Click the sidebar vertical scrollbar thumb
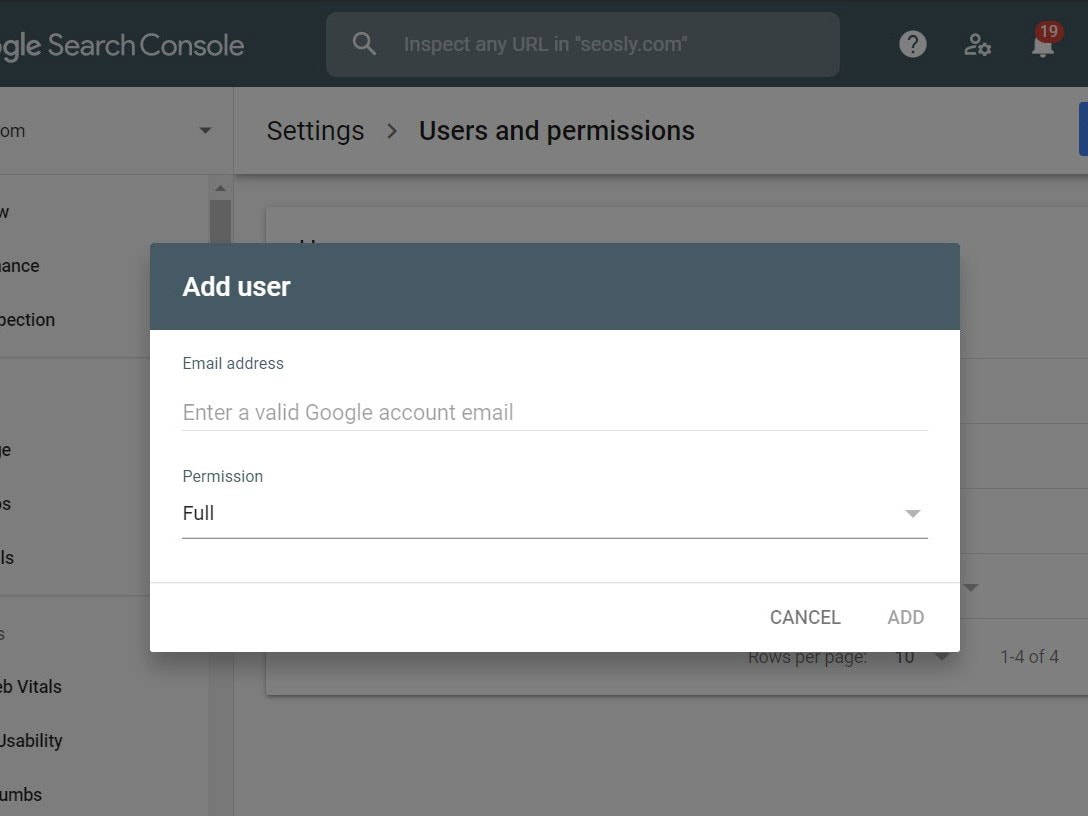This screenshot has width=1088, height=816. pyautogui.click(x=220, y=221)
